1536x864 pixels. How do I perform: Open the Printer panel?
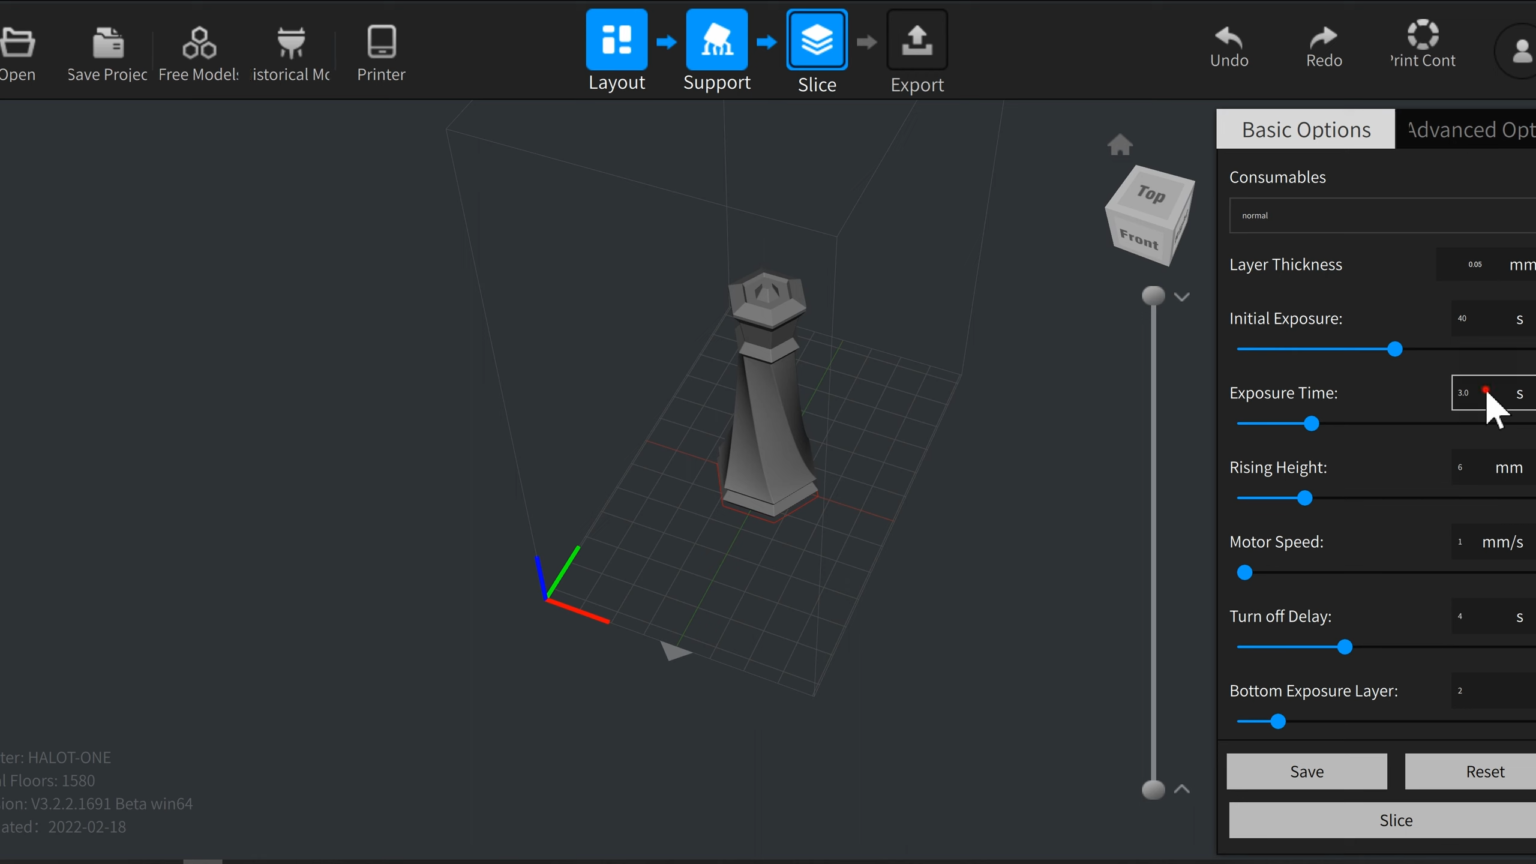click(x=380, y=42)
